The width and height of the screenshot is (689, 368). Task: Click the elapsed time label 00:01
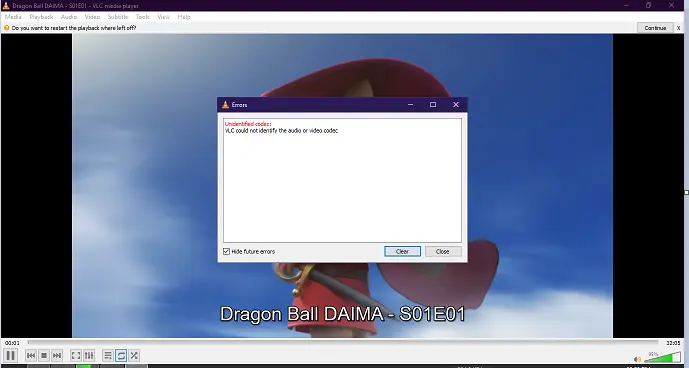pos(12,343)
